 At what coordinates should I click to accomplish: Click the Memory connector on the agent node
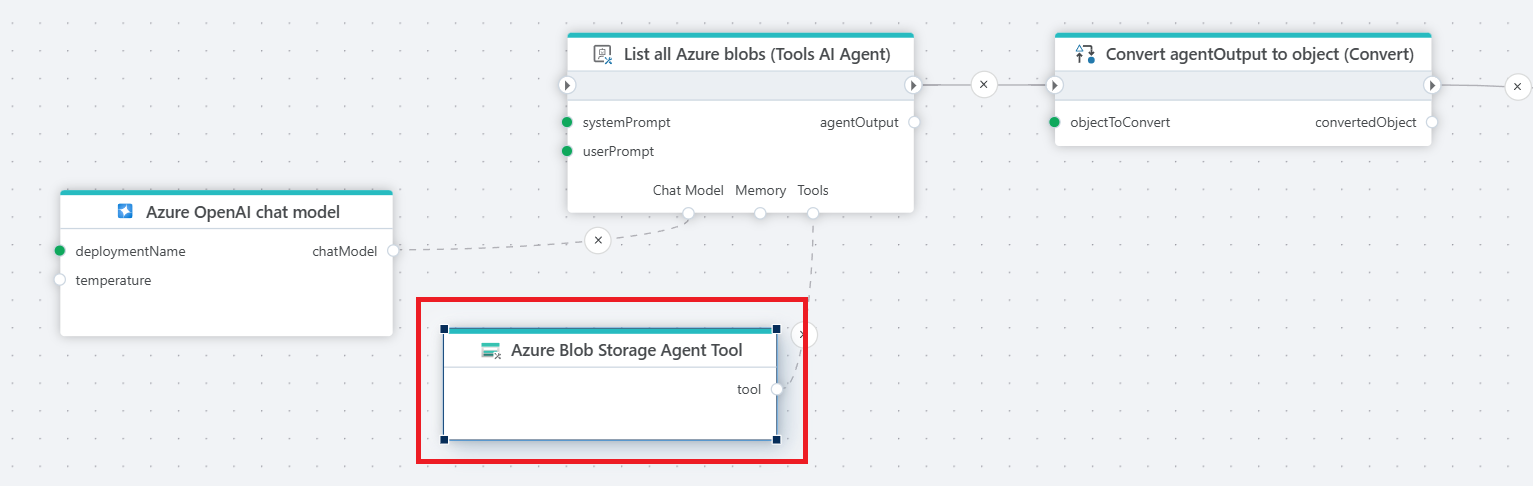pyautogui.click(x=760, y=213)
